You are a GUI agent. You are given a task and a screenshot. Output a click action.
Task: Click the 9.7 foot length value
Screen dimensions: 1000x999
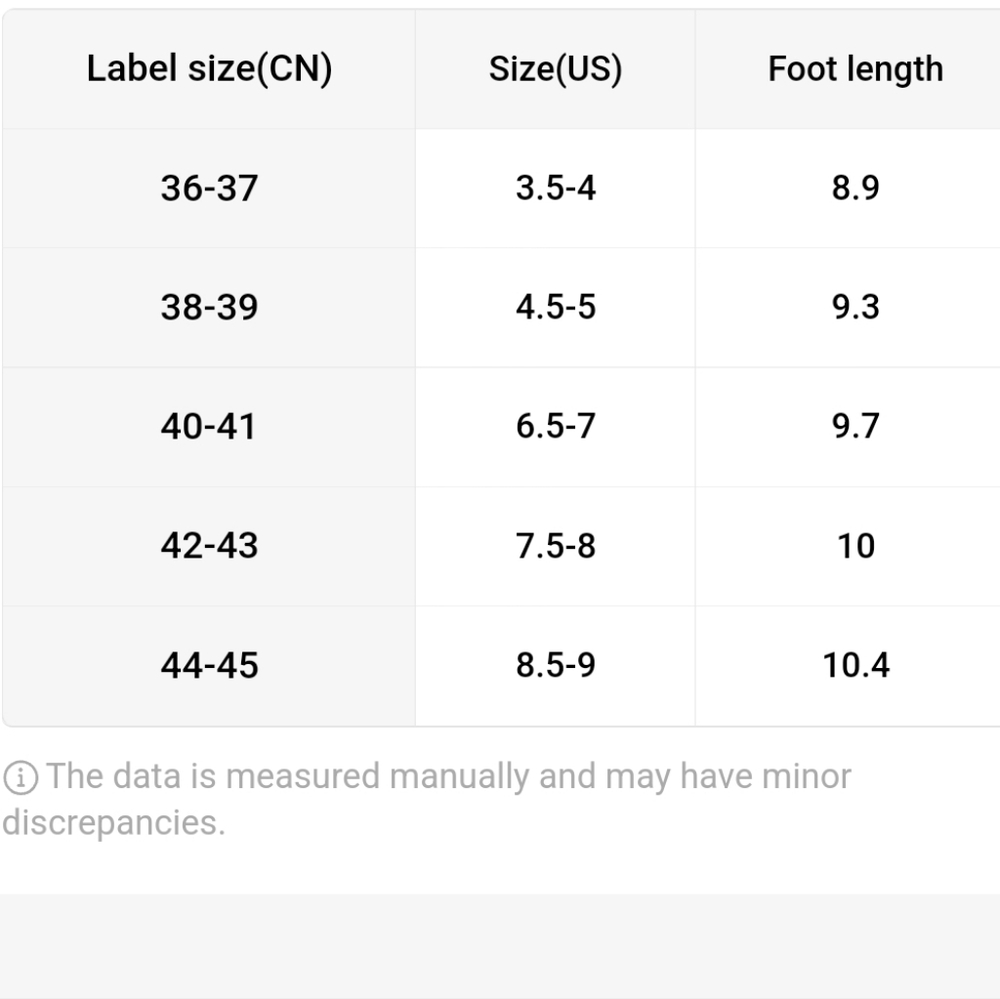point(855,427)
